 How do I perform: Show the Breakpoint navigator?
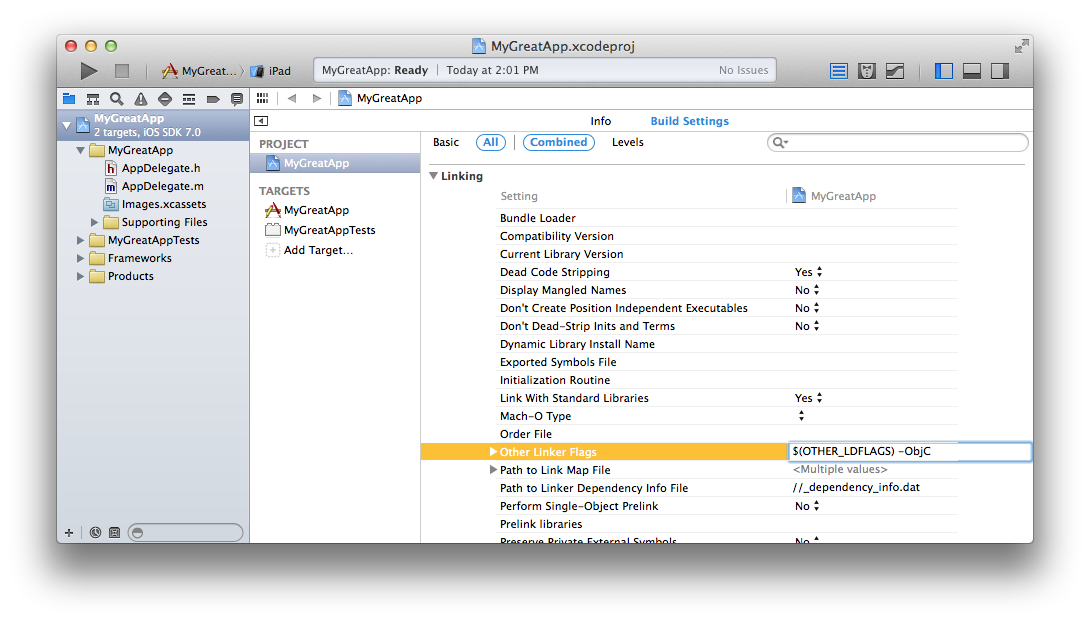click(213, 99)
